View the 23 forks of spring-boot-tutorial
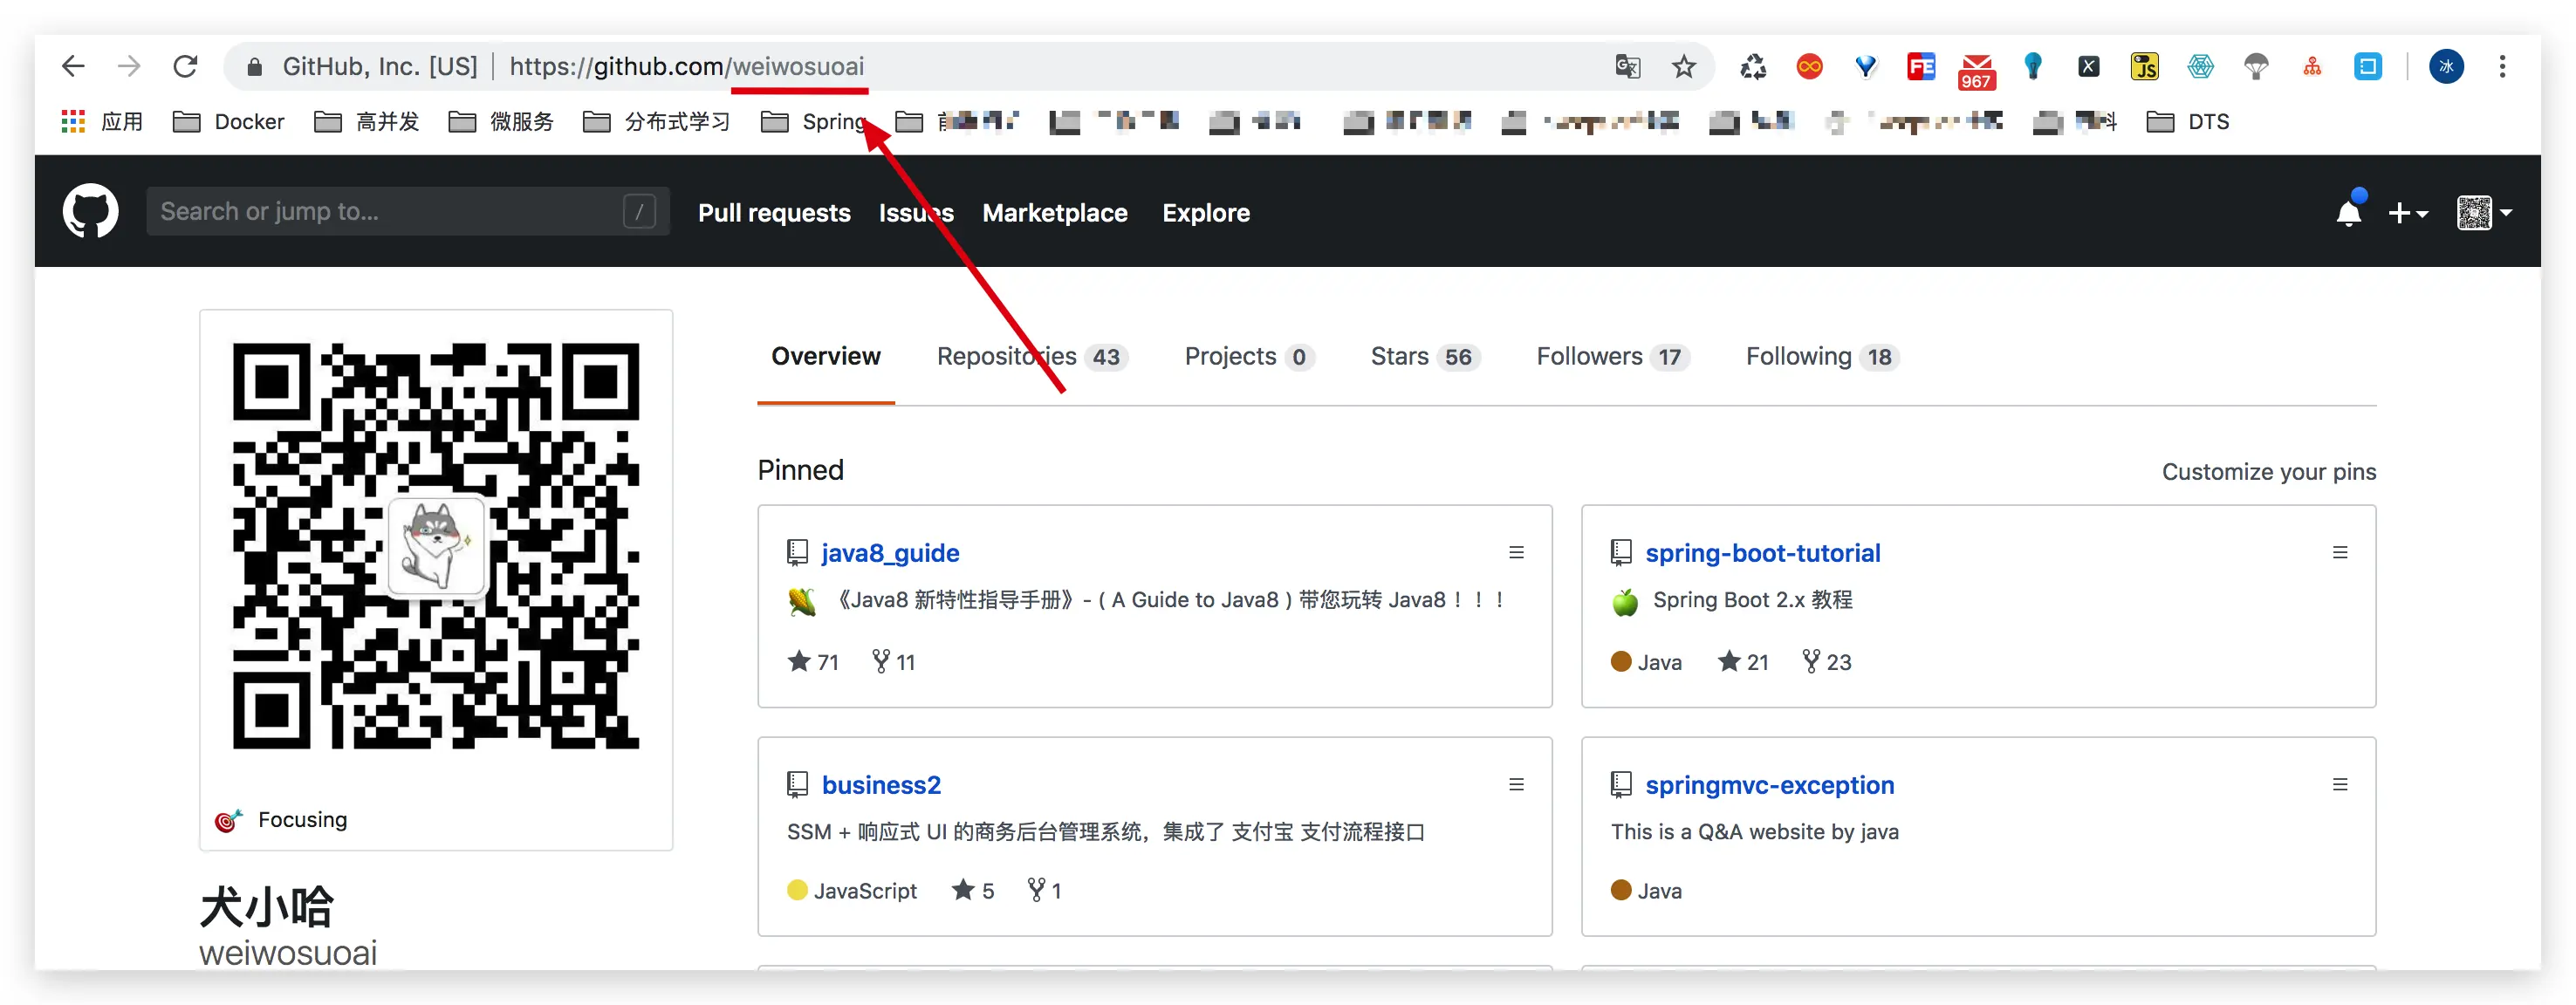2576x1005 pixels. 1826,662
